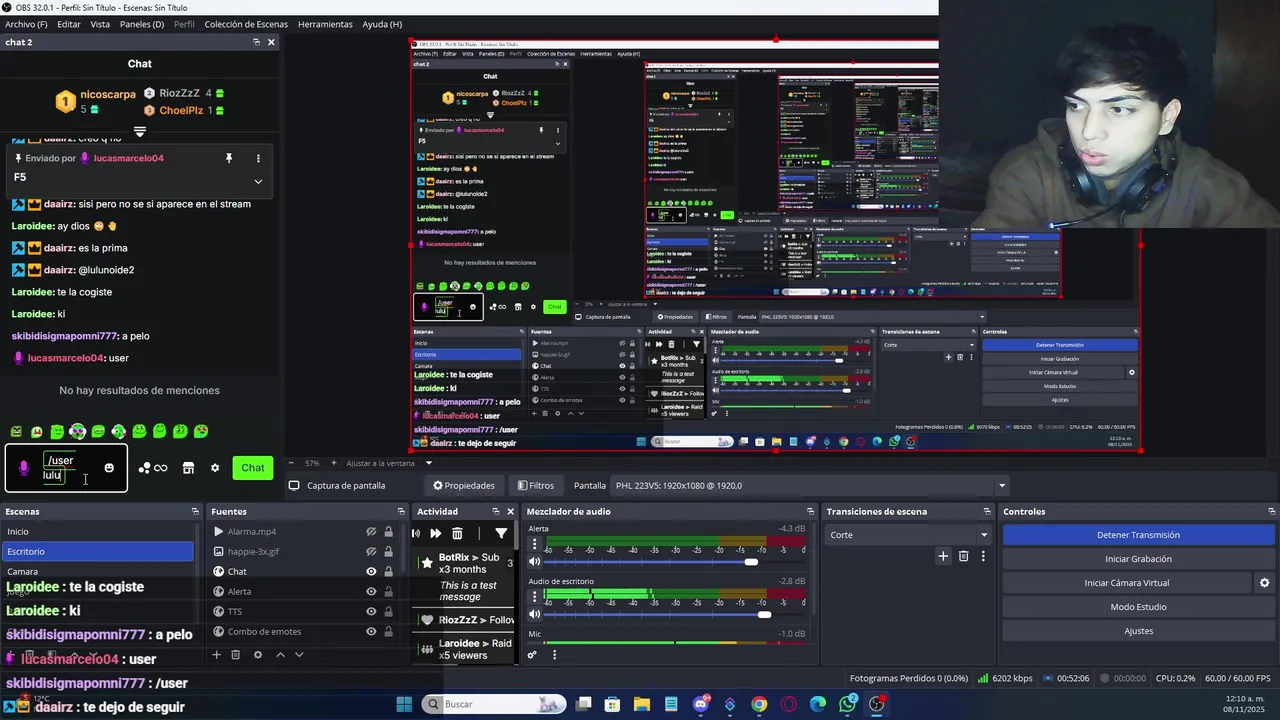Open the Corte transition dropdown
The width and height of the screenshot is (1280, 720).
pyautogui.click(x=908, y=535)
